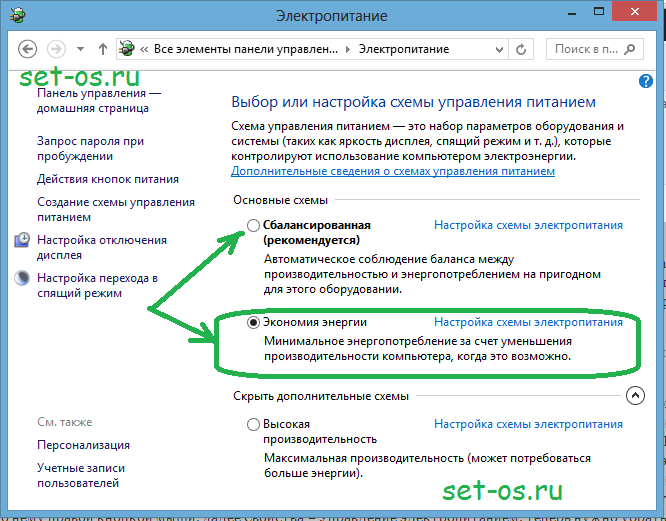Open Персонализация under См. также
The width and height of the screenshot is (666, 521).
point(83,445)
